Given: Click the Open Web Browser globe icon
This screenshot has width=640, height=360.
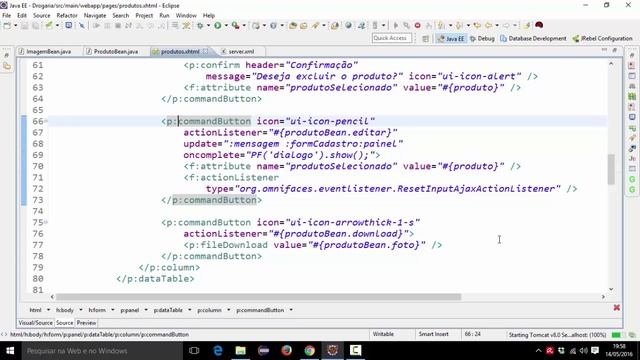Looking at the screenshot, I should [348, 26].
